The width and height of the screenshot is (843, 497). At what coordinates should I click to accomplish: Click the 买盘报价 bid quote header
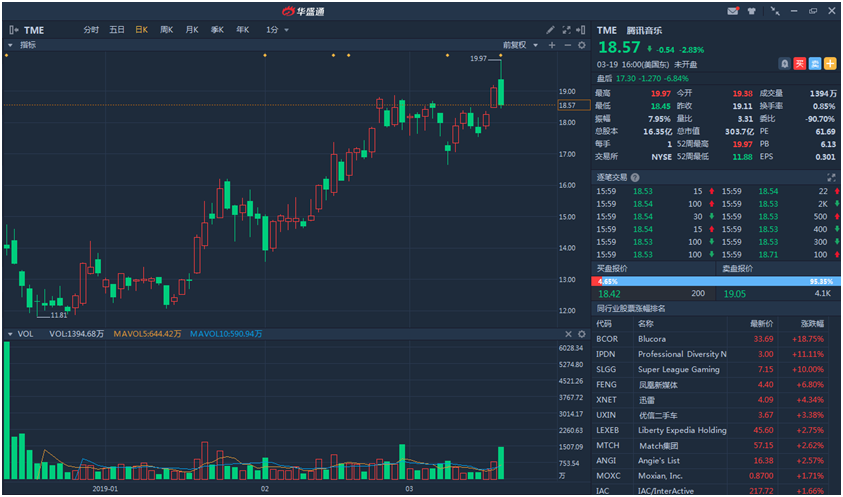click(612, 268)
